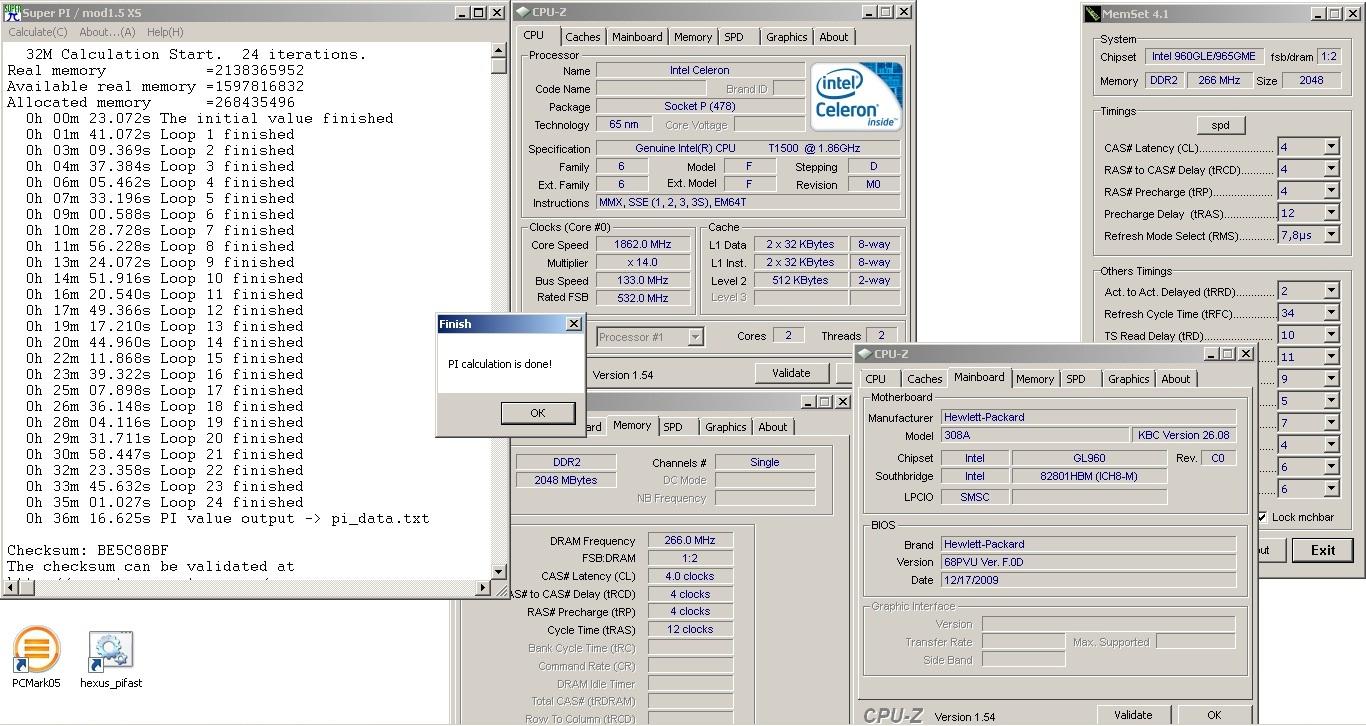Expand the Precharge Delay (tRAS) dropdown
Viewport: 1366px width, 726px height.
click(1330, 213)
